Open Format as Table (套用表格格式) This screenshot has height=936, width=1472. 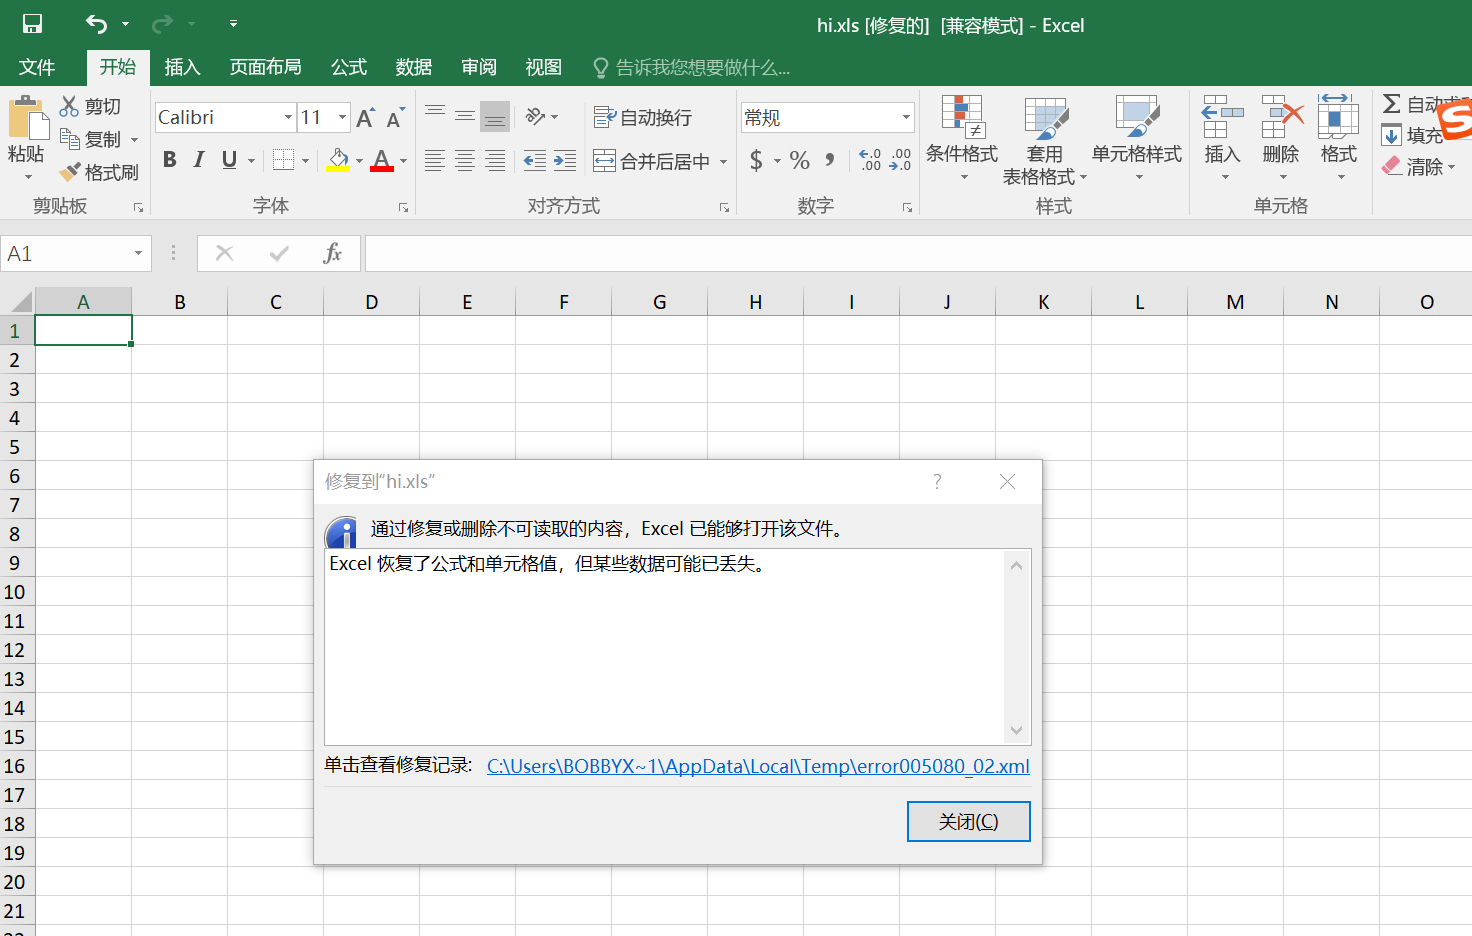[1045, 140]
